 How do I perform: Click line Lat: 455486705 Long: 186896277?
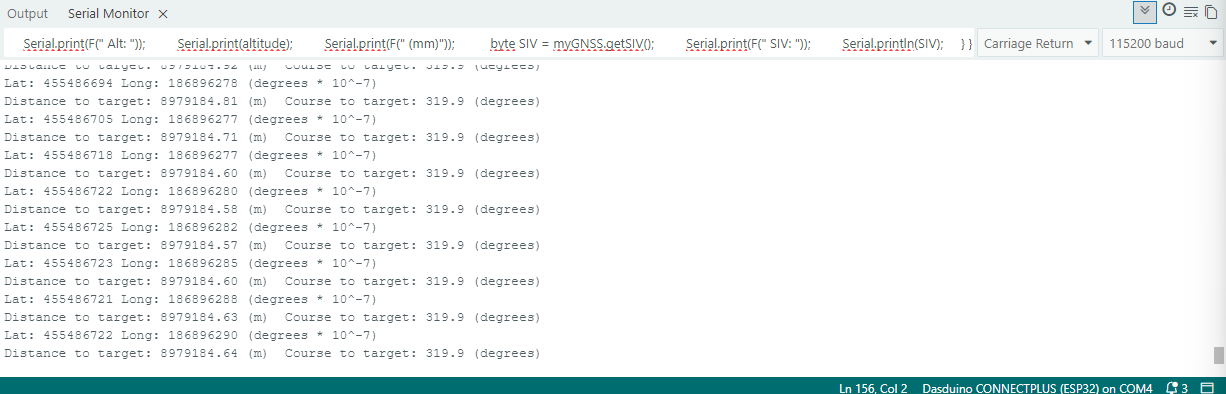click(x=190, y=119)
